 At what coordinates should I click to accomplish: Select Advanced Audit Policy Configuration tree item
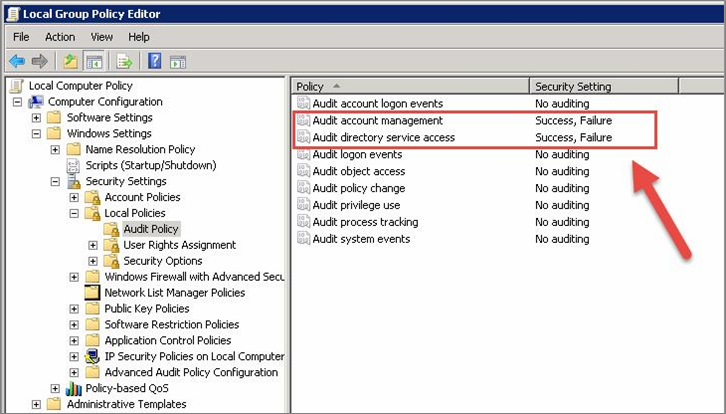click(190, 372)
